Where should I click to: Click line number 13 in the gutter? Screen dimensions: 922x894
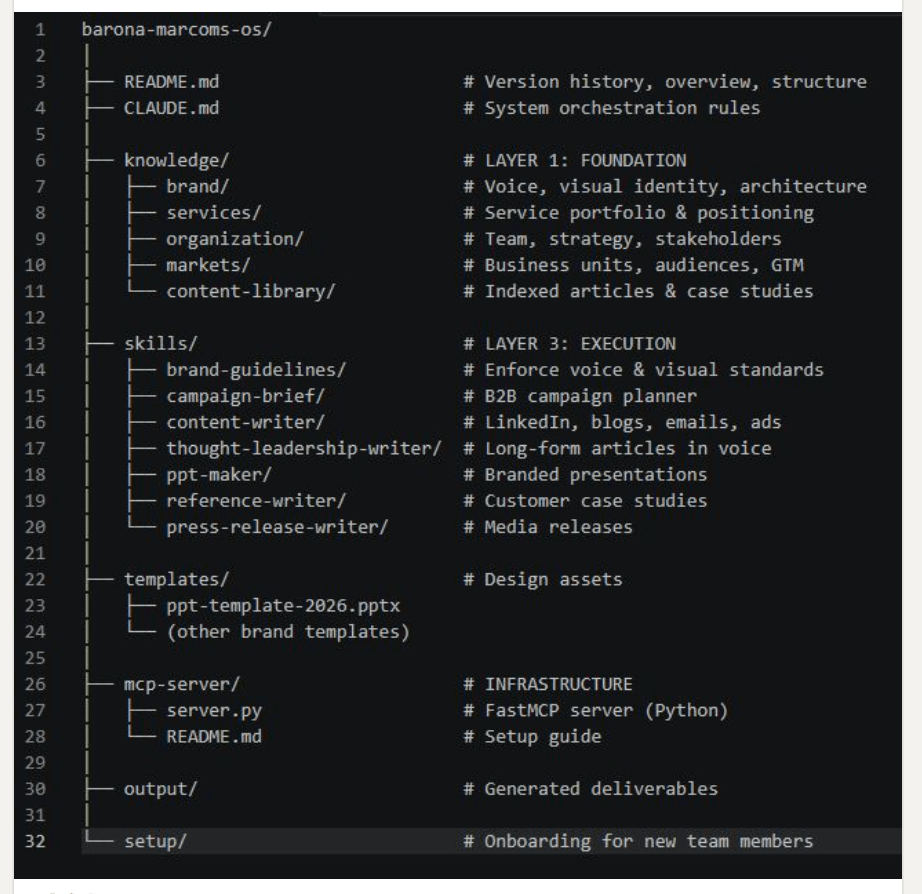[29, 344]
